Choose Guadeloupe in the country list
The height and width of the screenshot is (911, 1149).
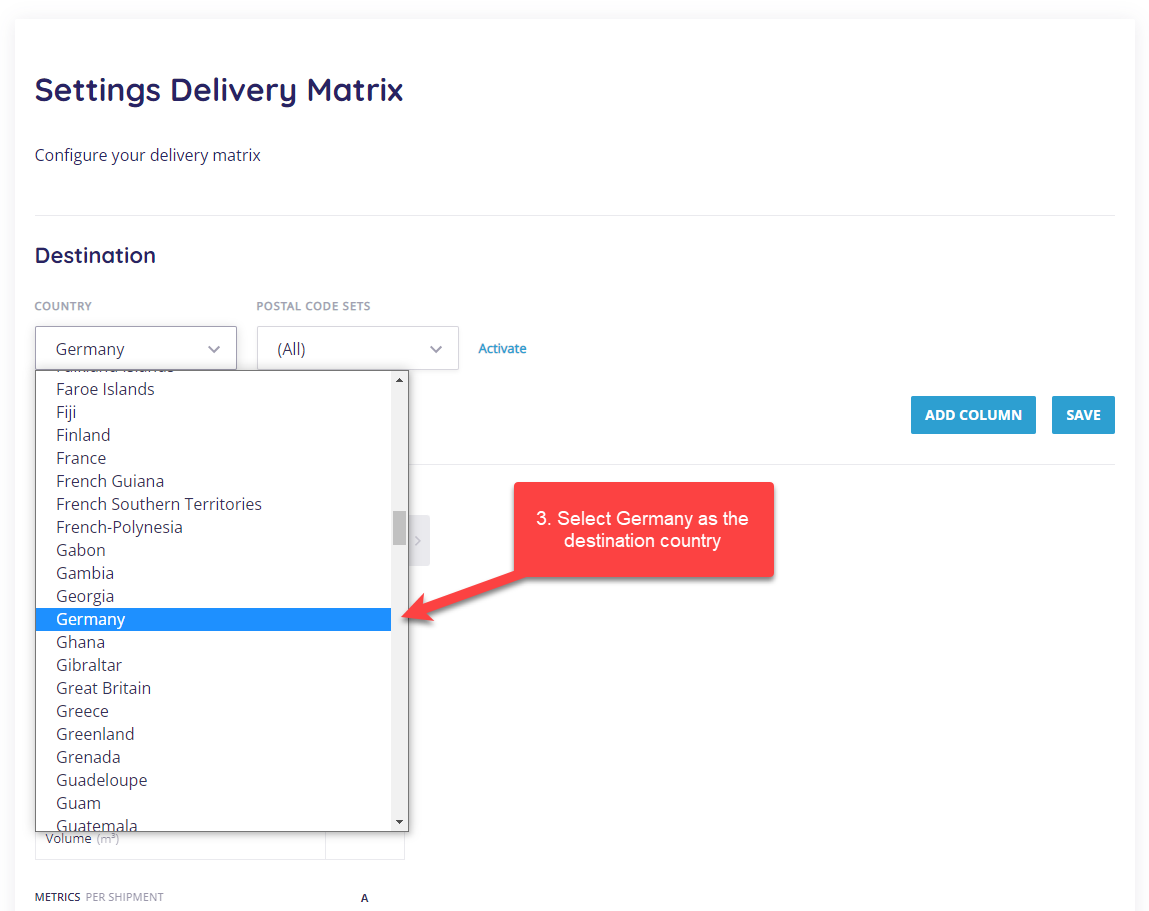tap(213, 781)
